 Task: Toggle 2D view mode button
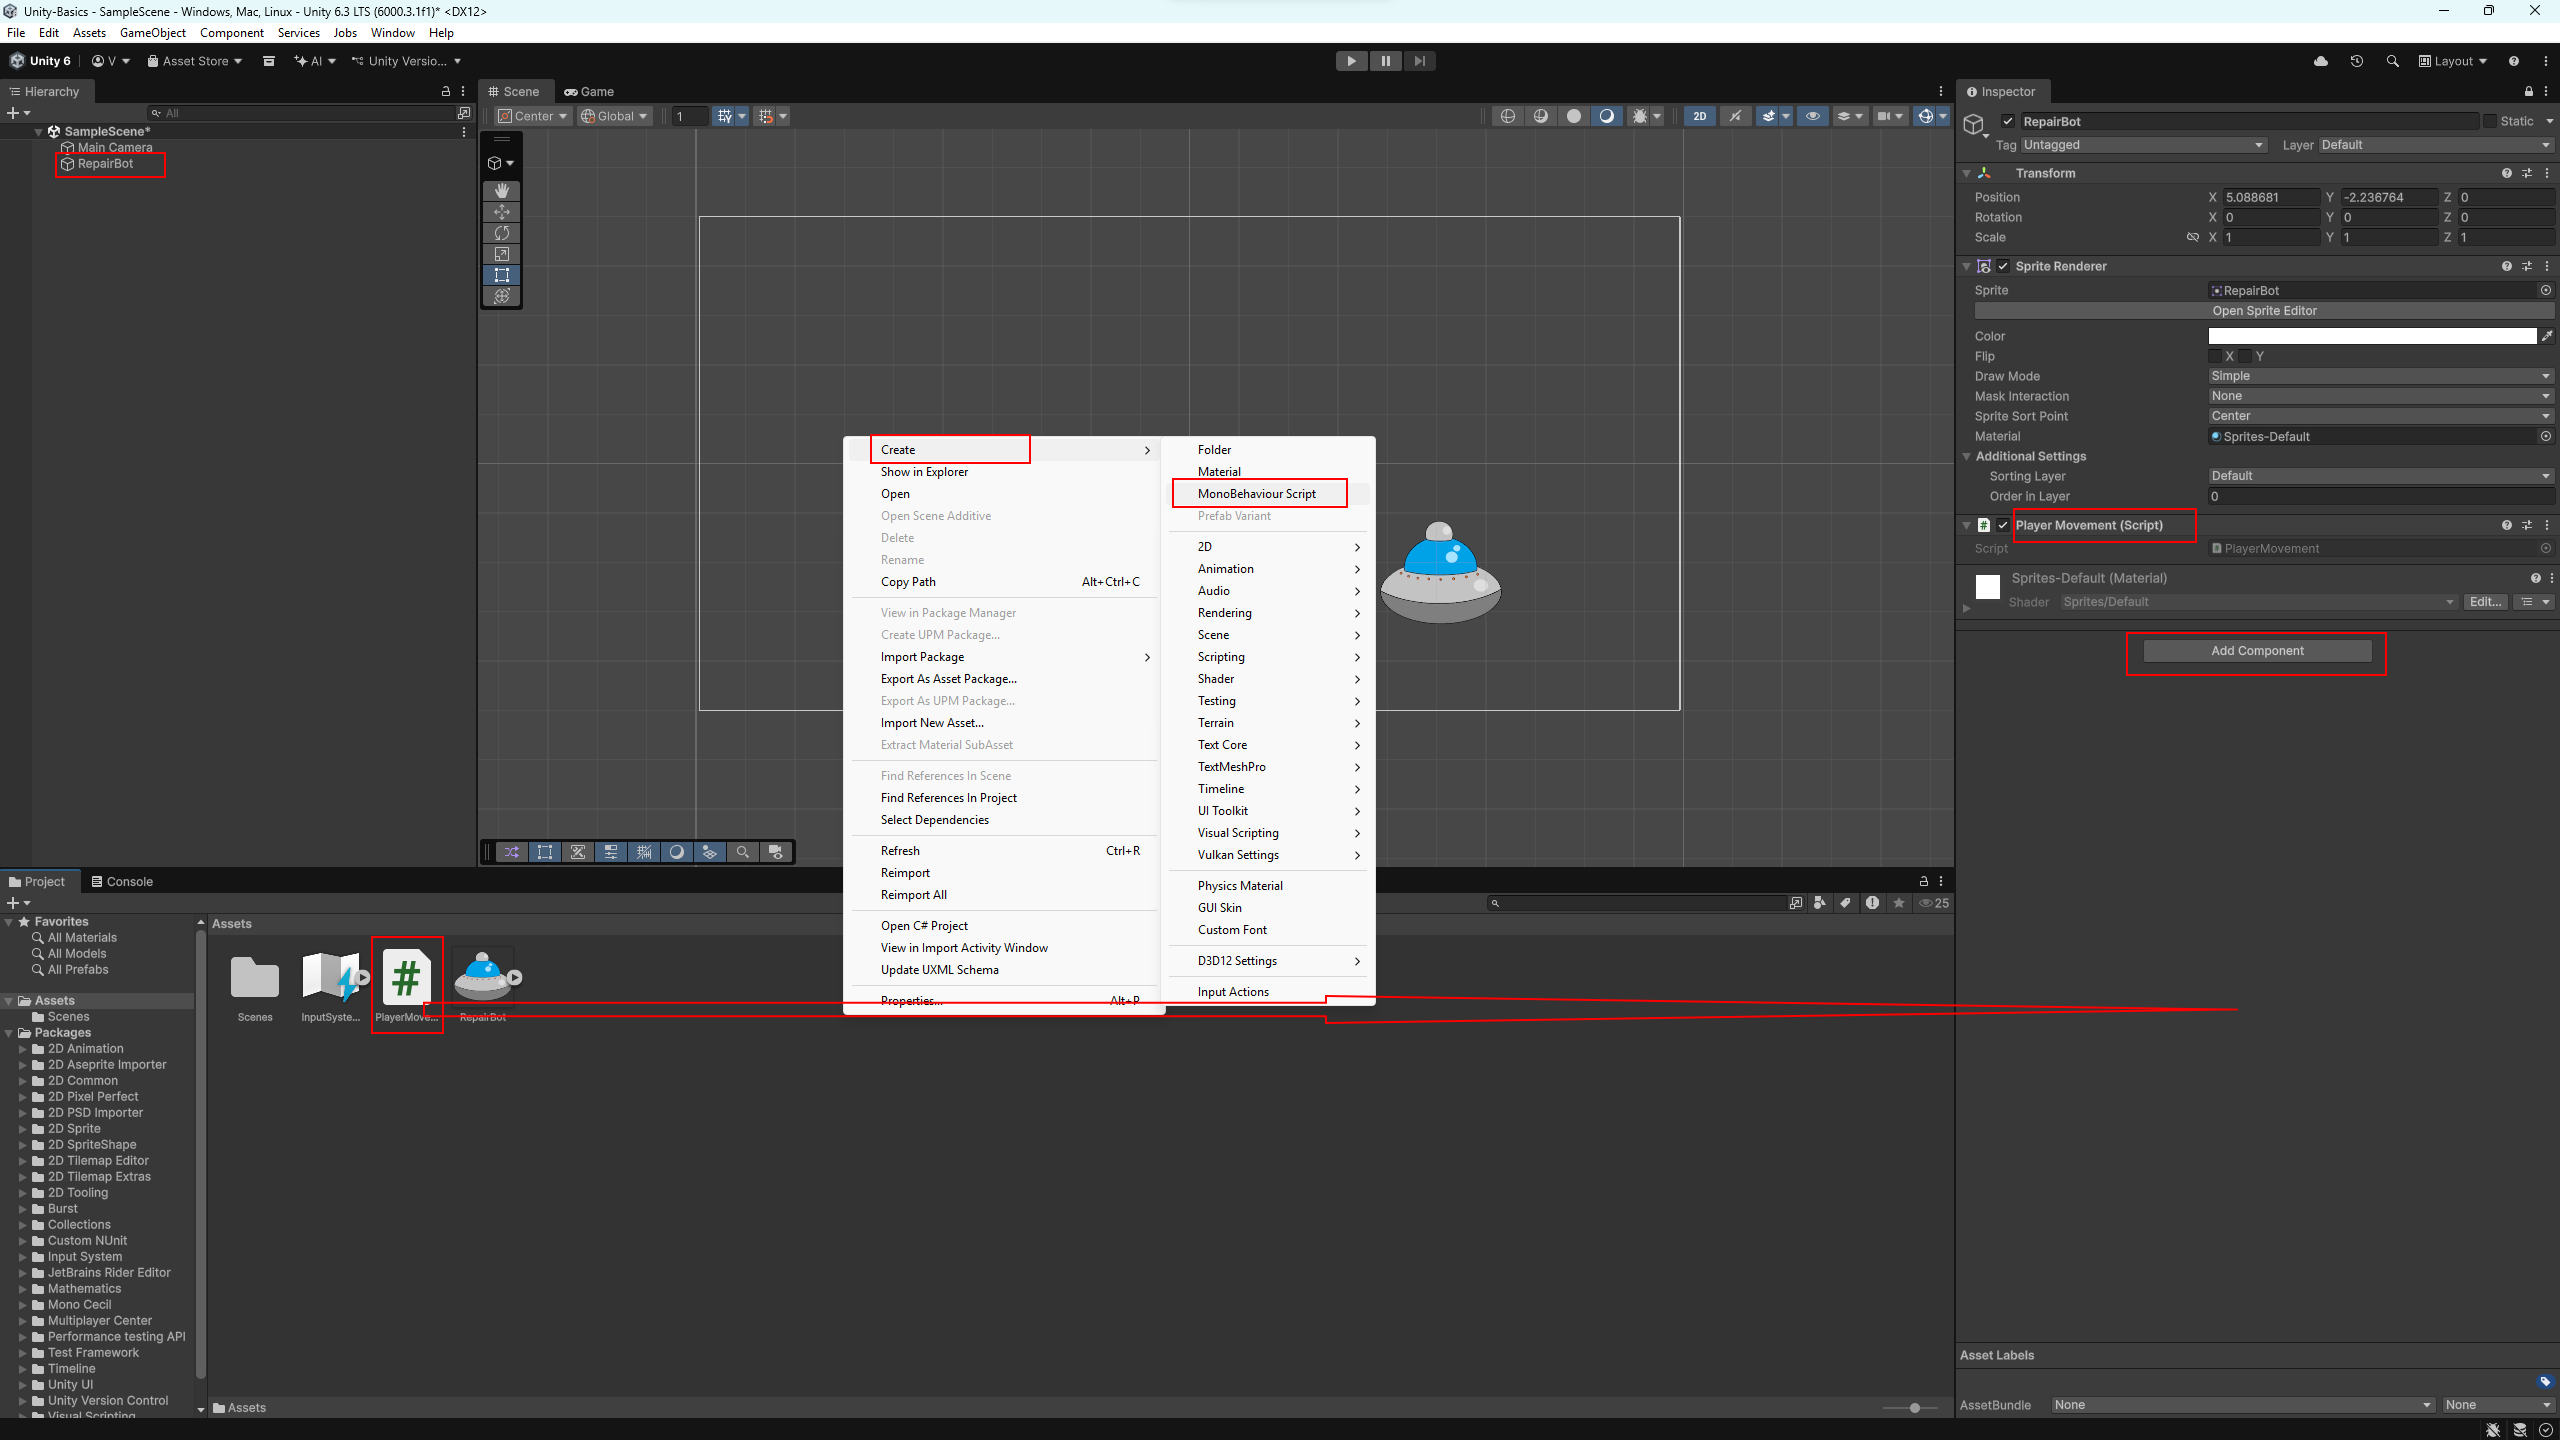coord(1699,116)
